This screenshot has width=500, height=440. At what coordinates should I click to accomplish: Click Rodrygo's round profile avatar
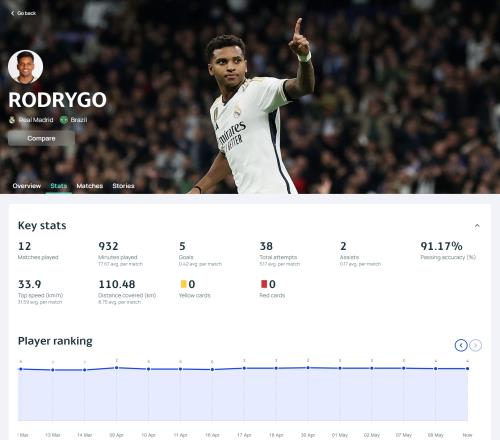(25, 66)
